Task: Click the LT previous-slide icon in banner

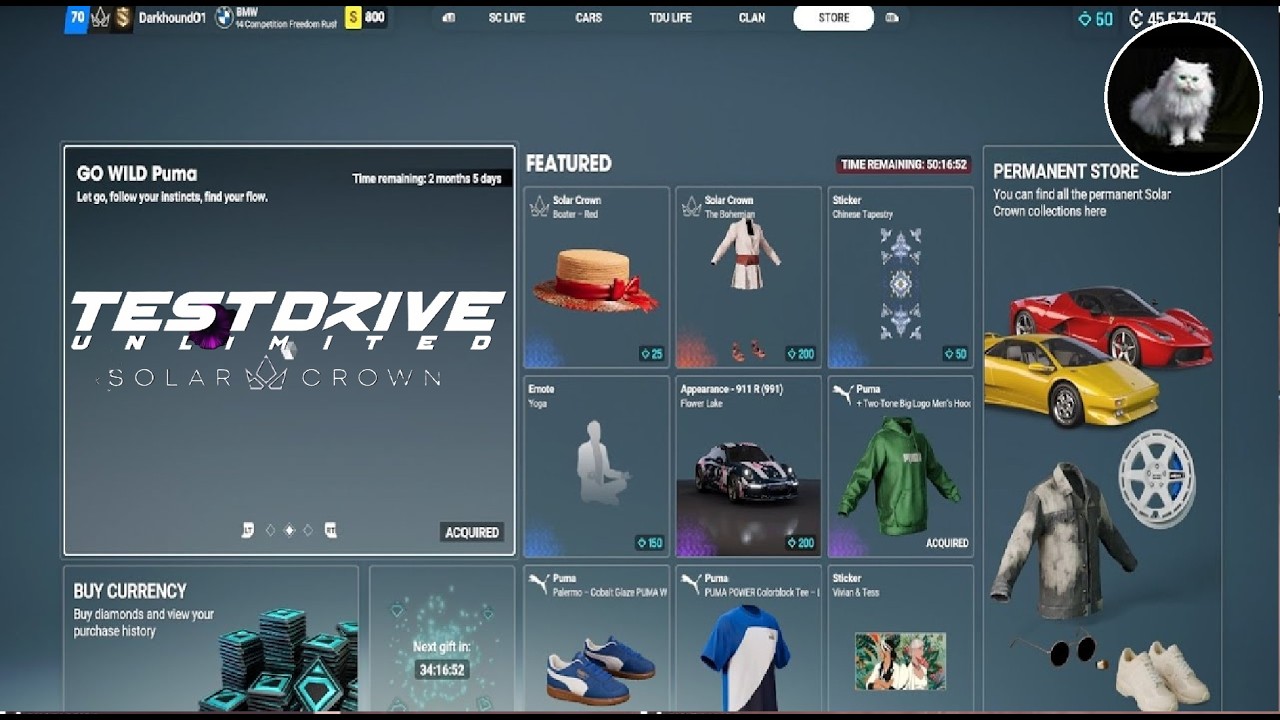Action: click(248, 530)
